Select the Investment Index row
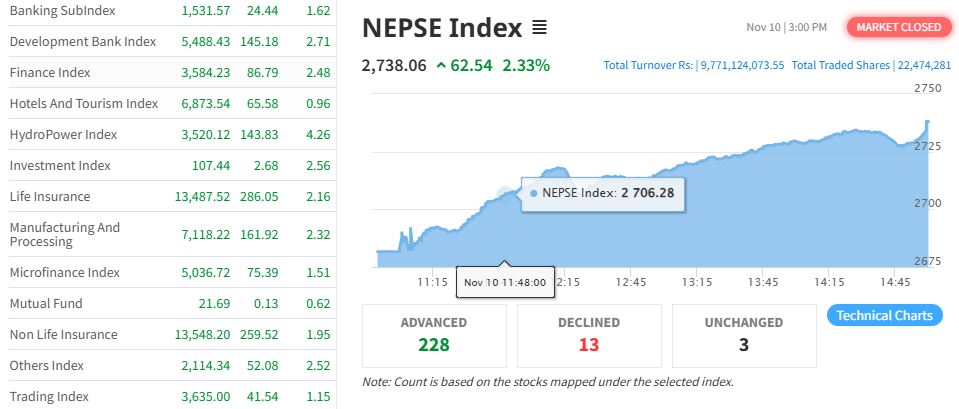959x409 pixels. click(60, 165)
